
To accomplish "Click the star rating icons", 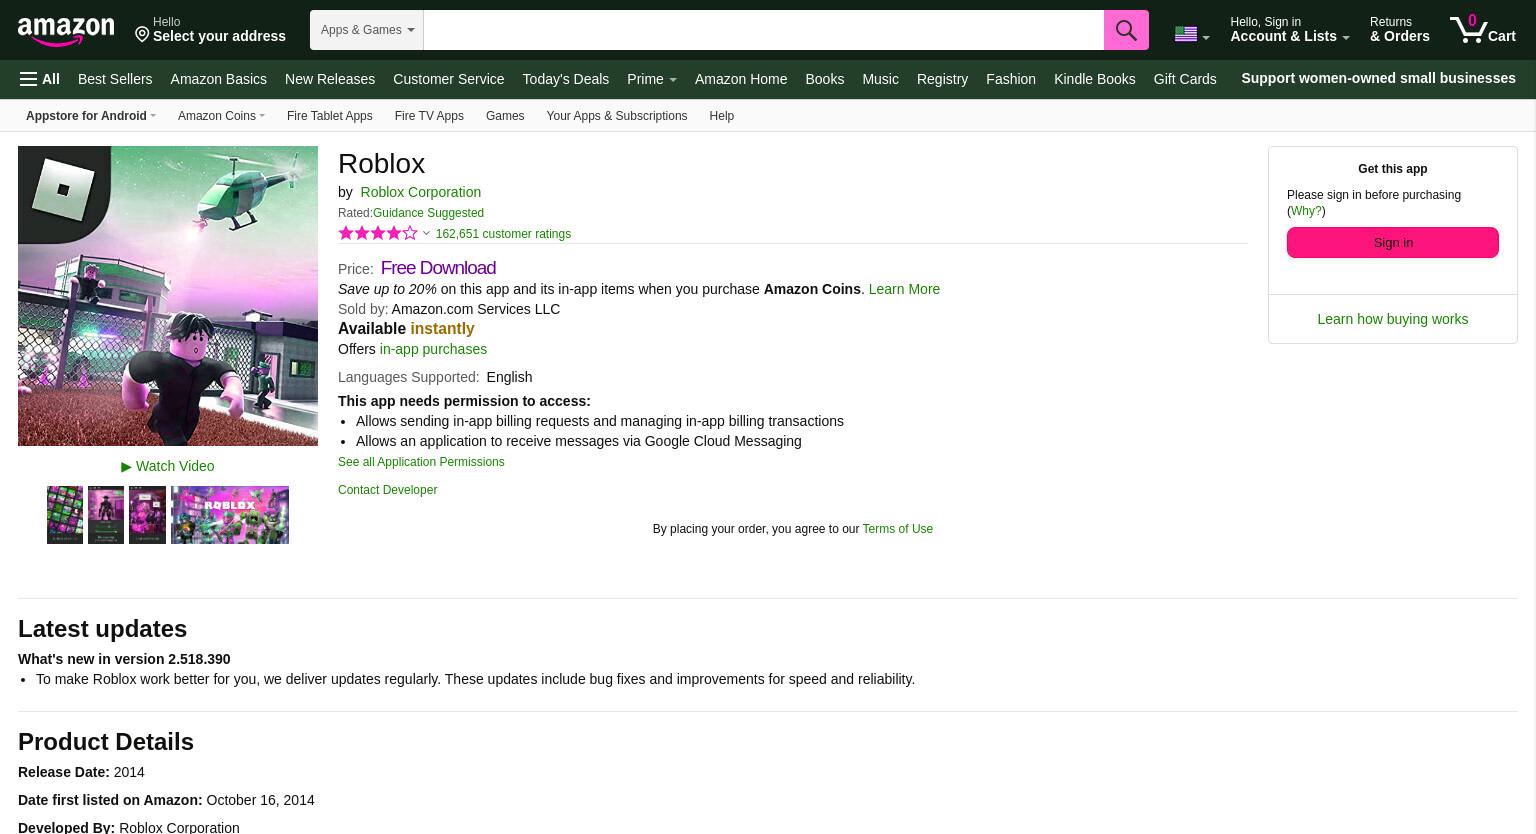I will (x=378, y=233).
